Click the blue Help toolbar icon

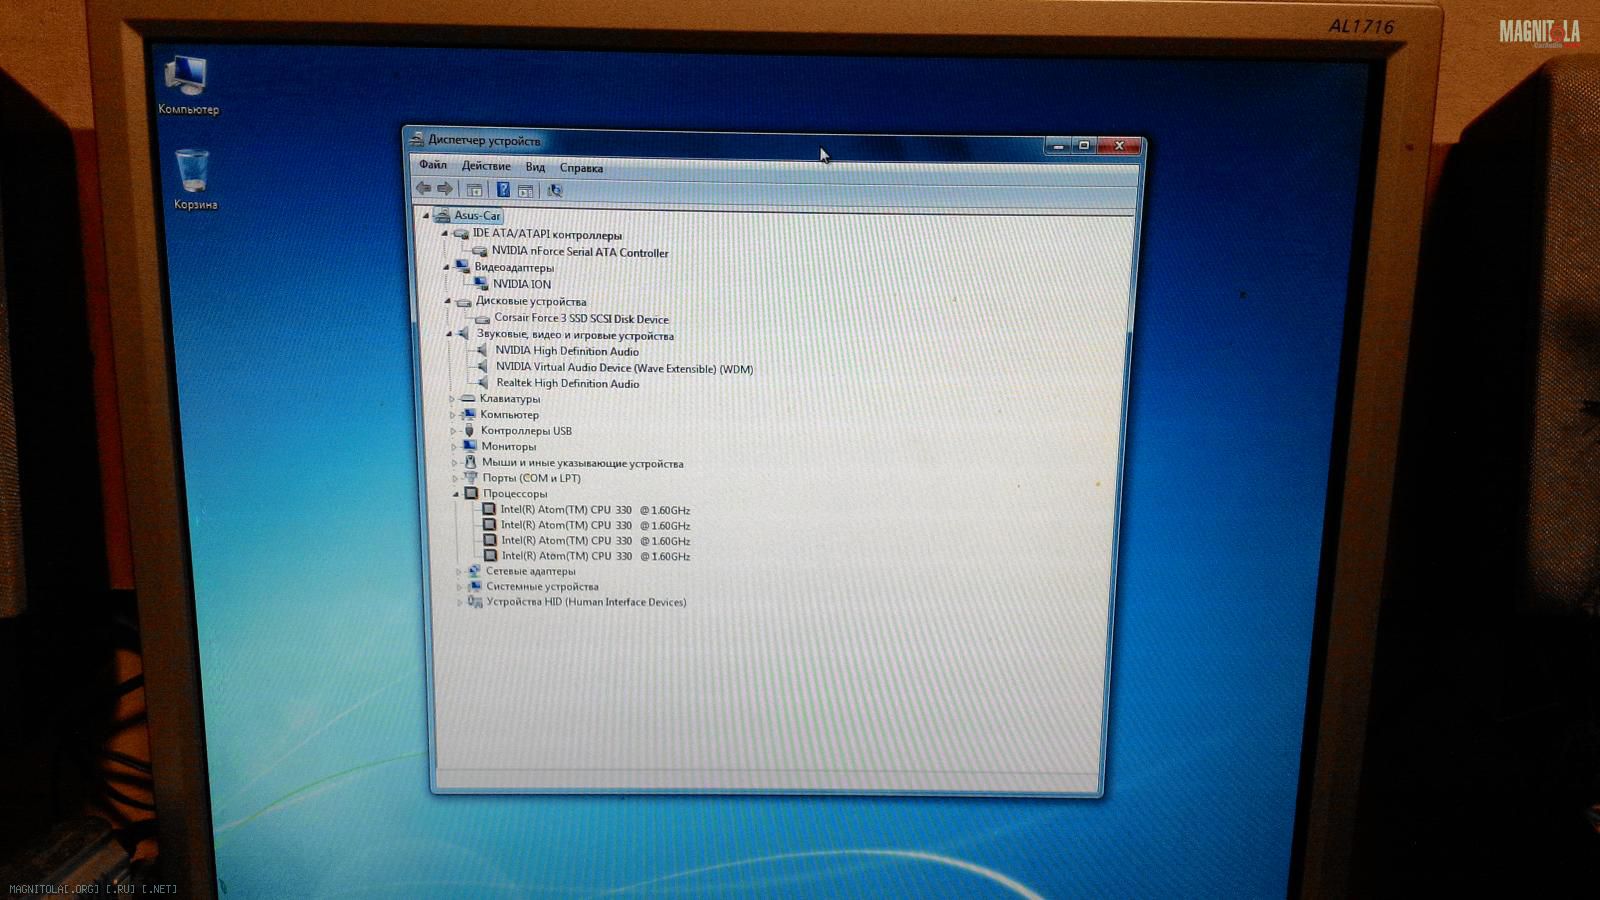click(503, 190)
